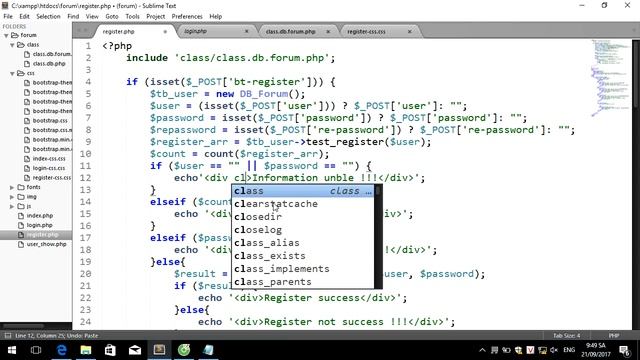Click ENG language indicator
Viewport: 640px width, 360px height.
coord(569,350)
